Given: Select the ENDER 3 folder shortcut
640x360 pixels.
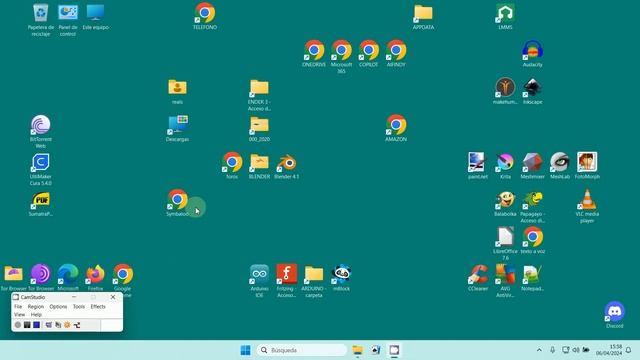Looking at the screenshot, I should click(259, 95).
